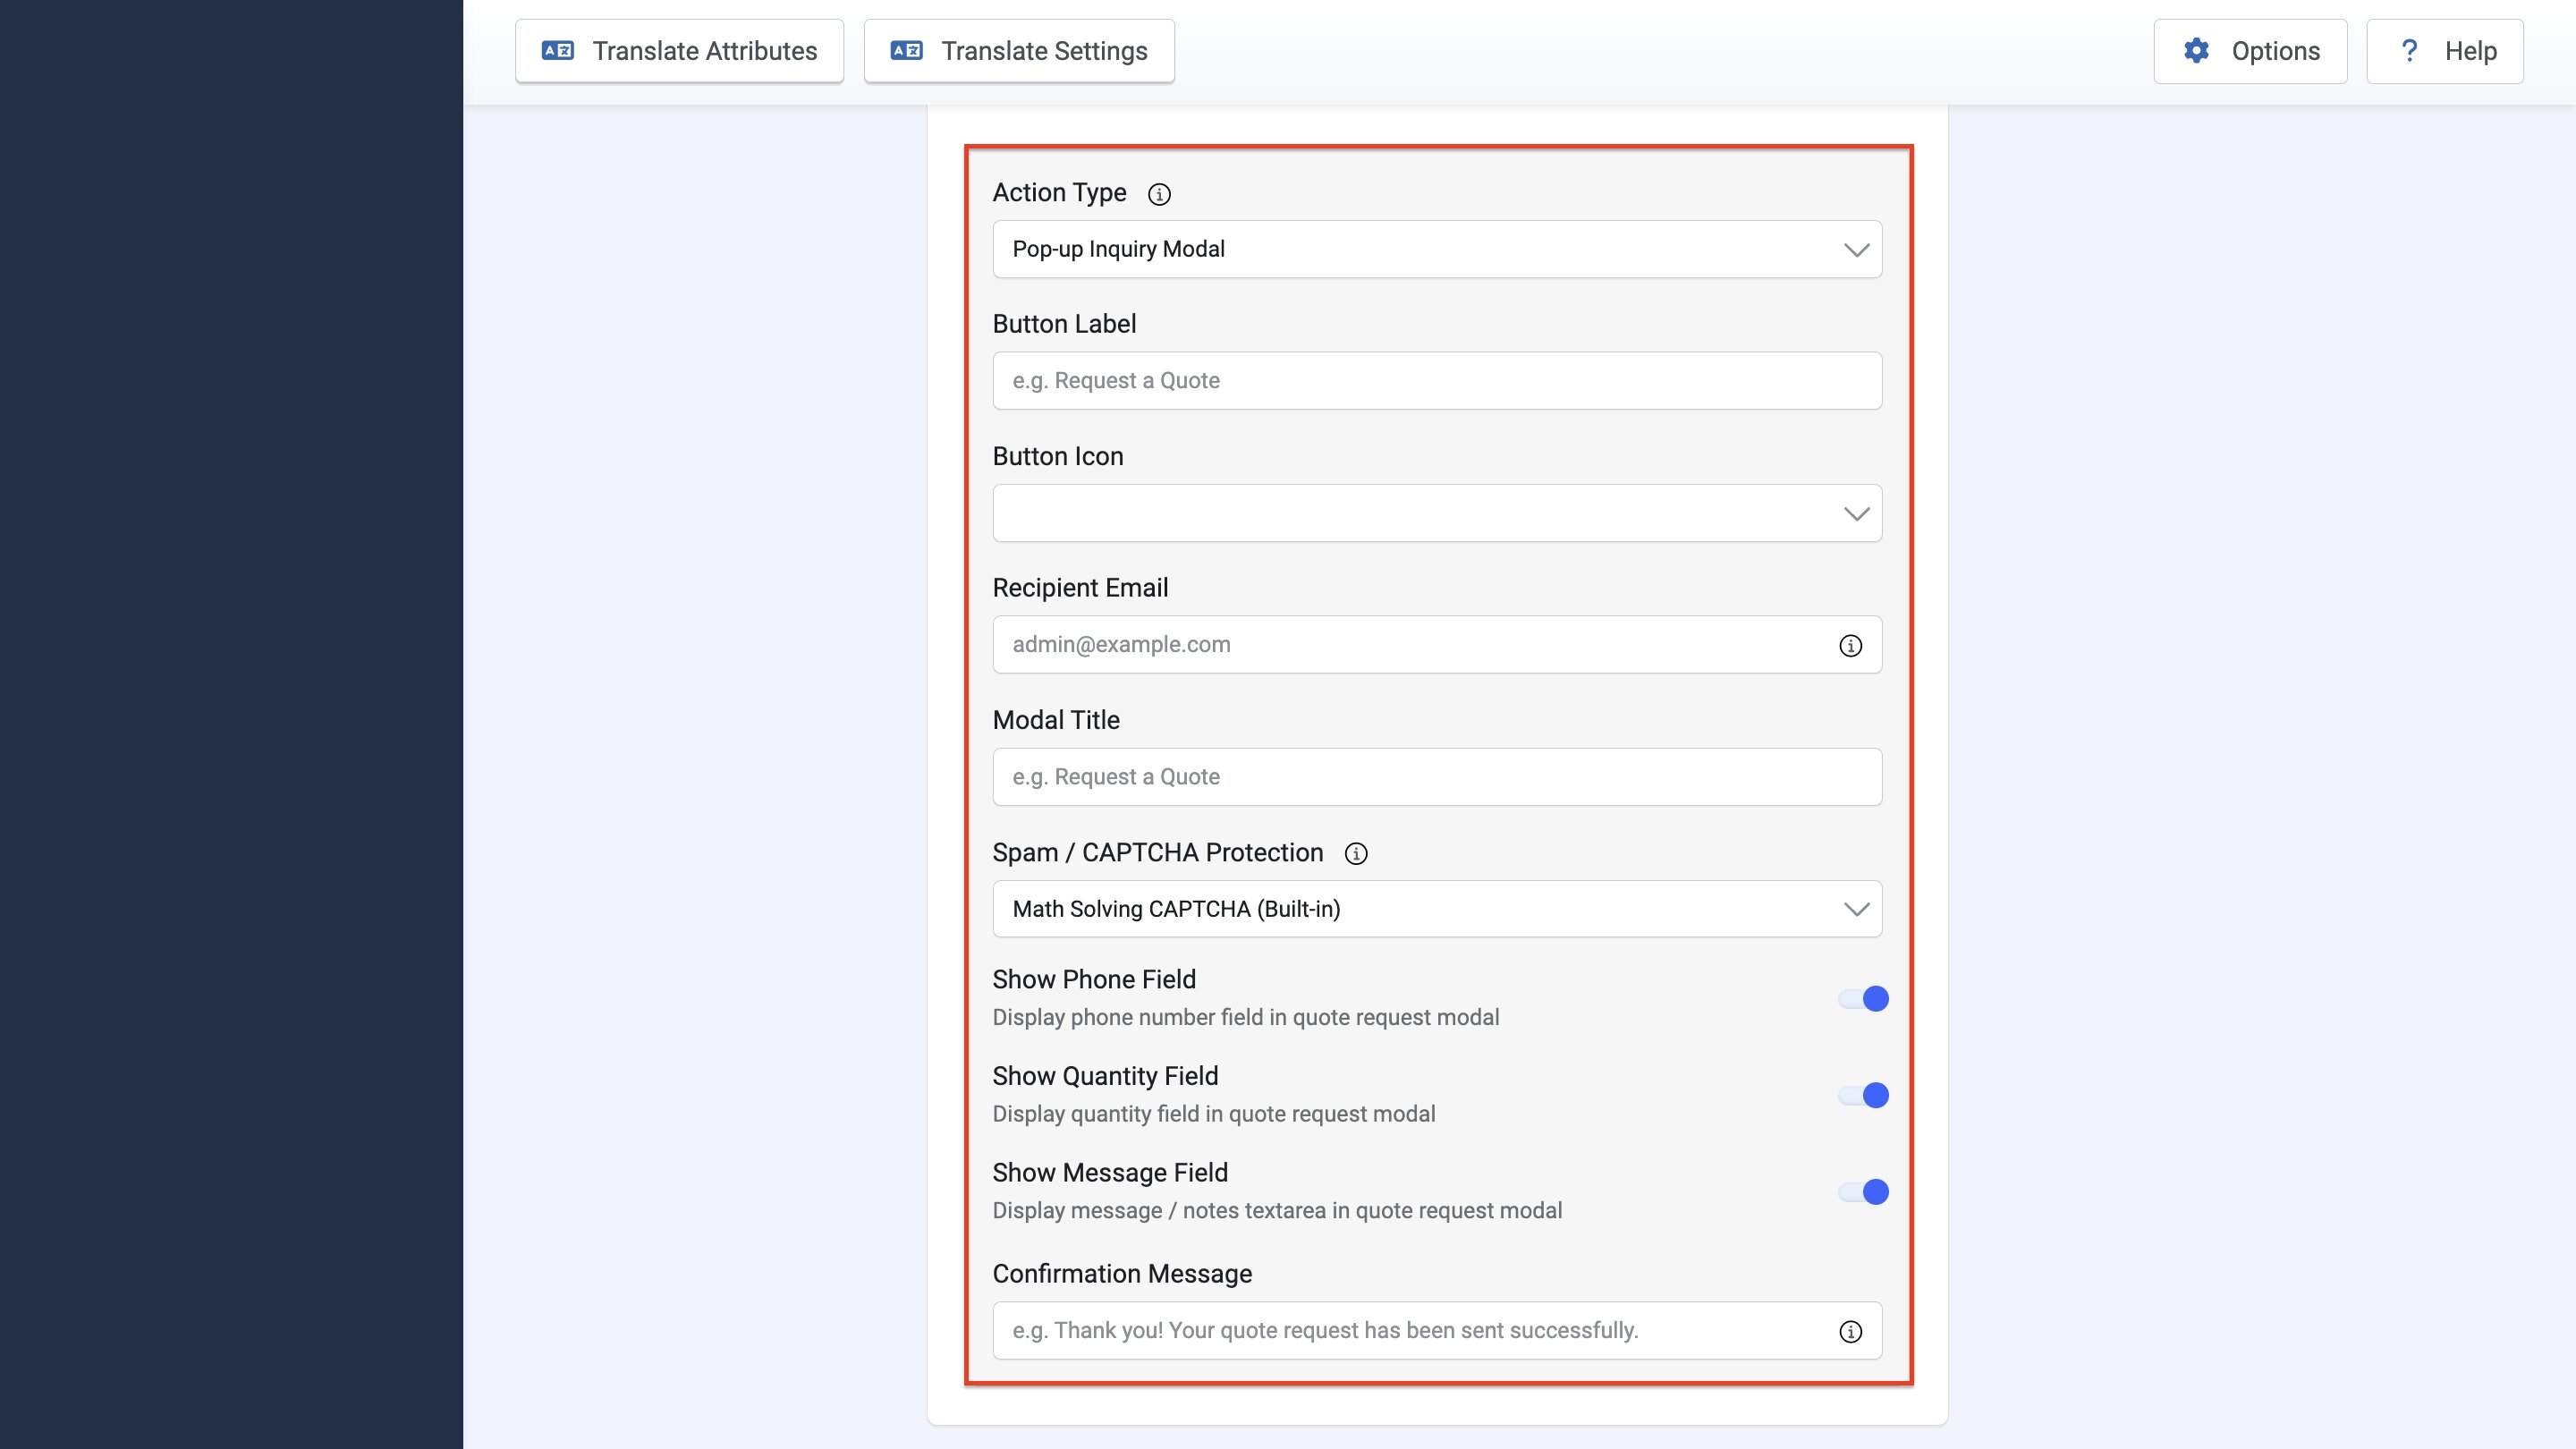Open the Translate Settings button
Image resolution: width=2576 pixels, height=1449 pixels.
(x=1019, y=51)
